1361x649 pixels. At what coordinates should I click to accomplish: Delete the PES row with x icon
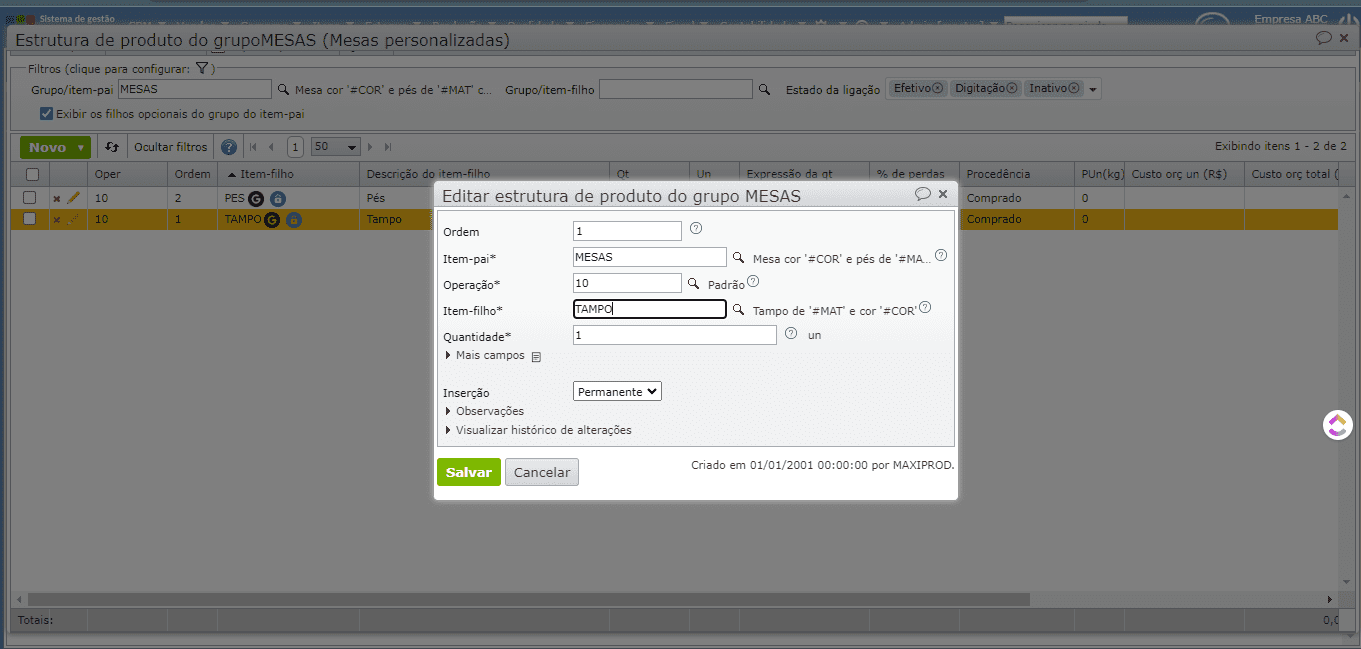(x=57, y=198)
